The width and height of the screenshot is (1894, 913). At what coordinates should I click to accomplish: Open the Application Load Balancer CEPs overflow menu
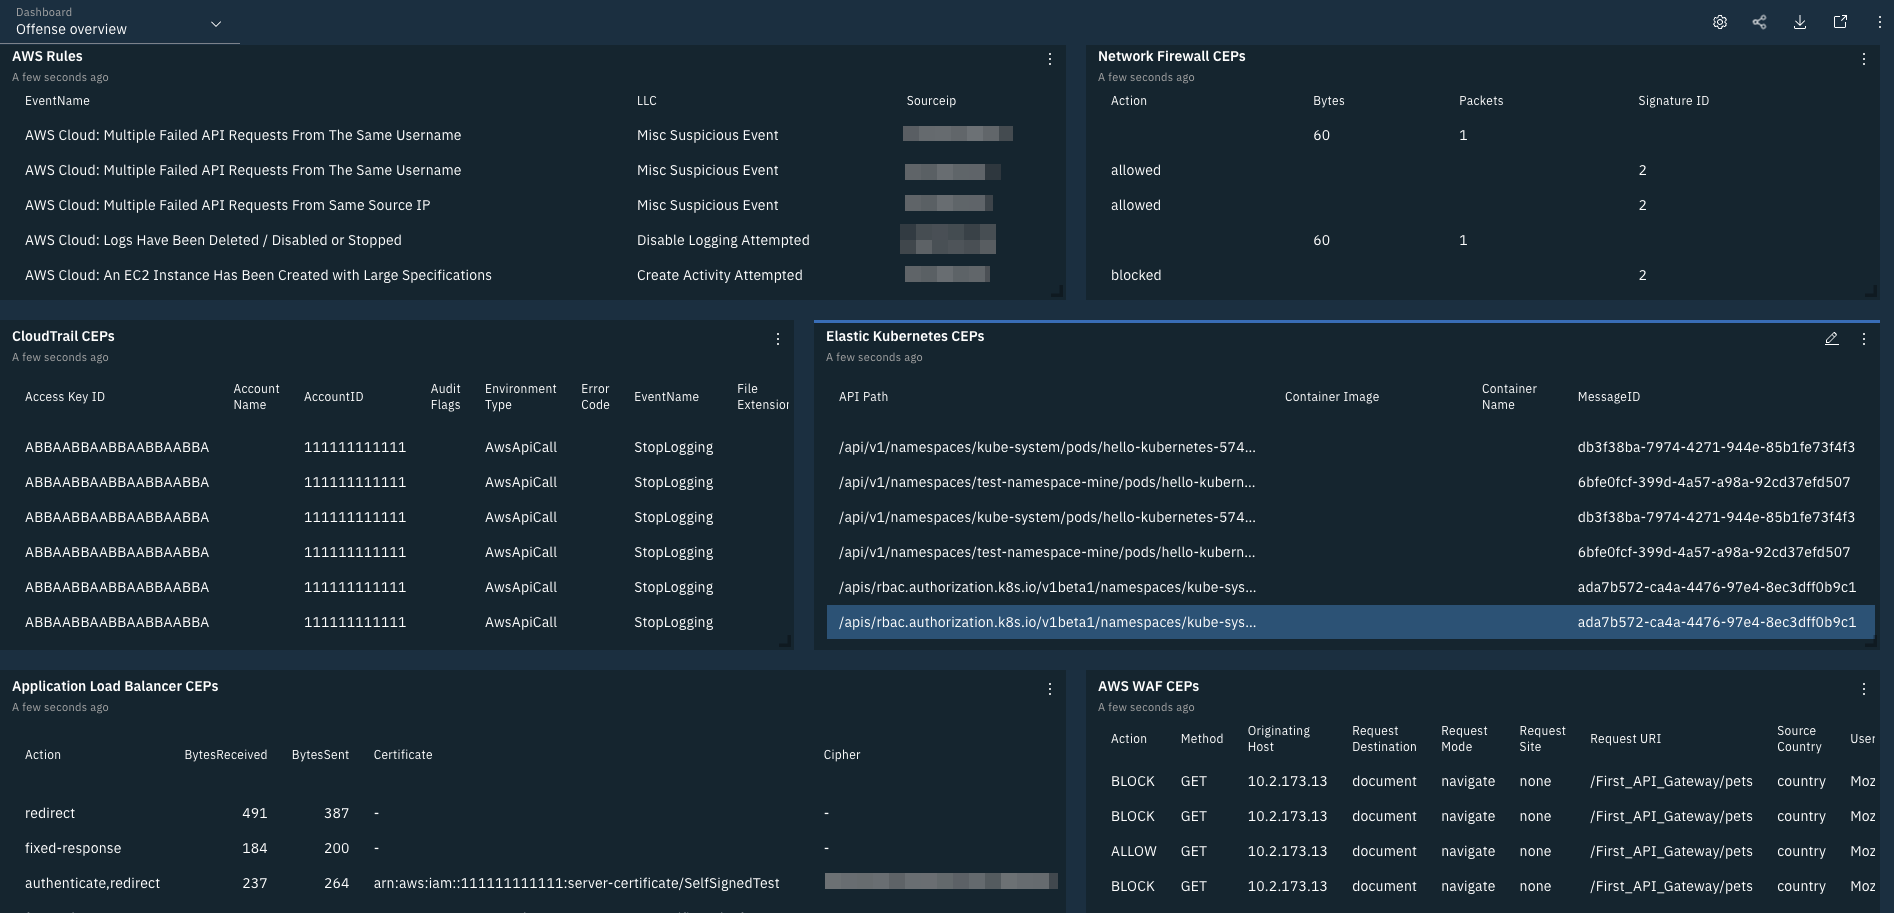click(1050, 689)
